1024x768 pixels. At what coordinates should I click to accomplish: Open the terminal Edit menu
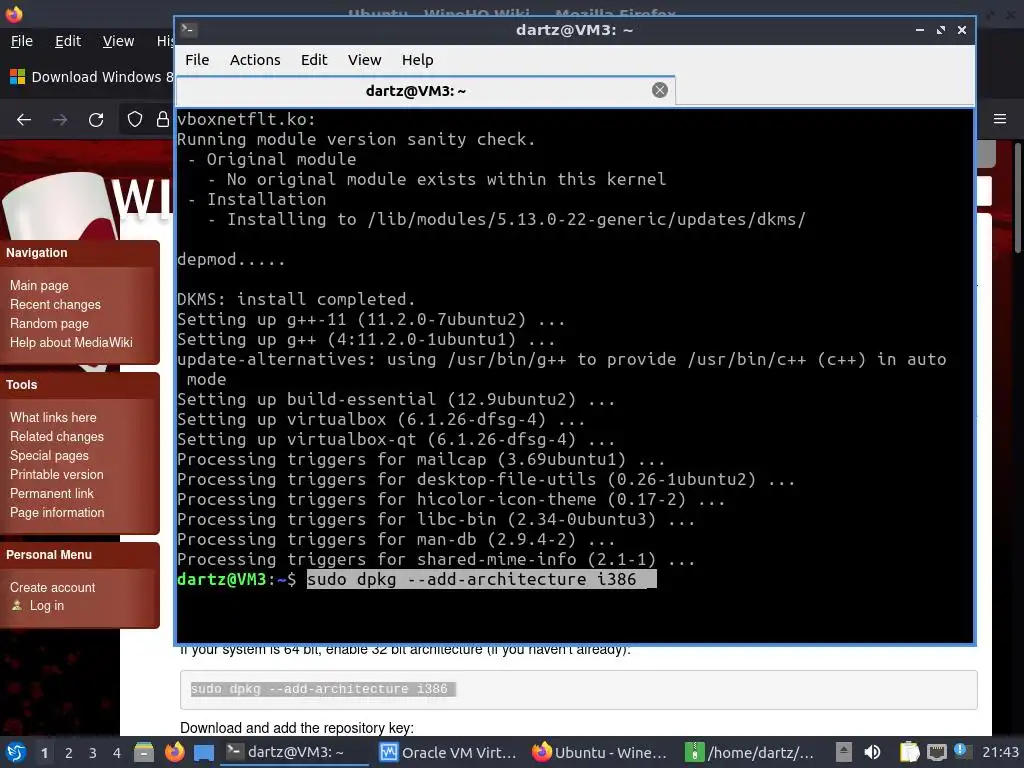tap(314, 60)
